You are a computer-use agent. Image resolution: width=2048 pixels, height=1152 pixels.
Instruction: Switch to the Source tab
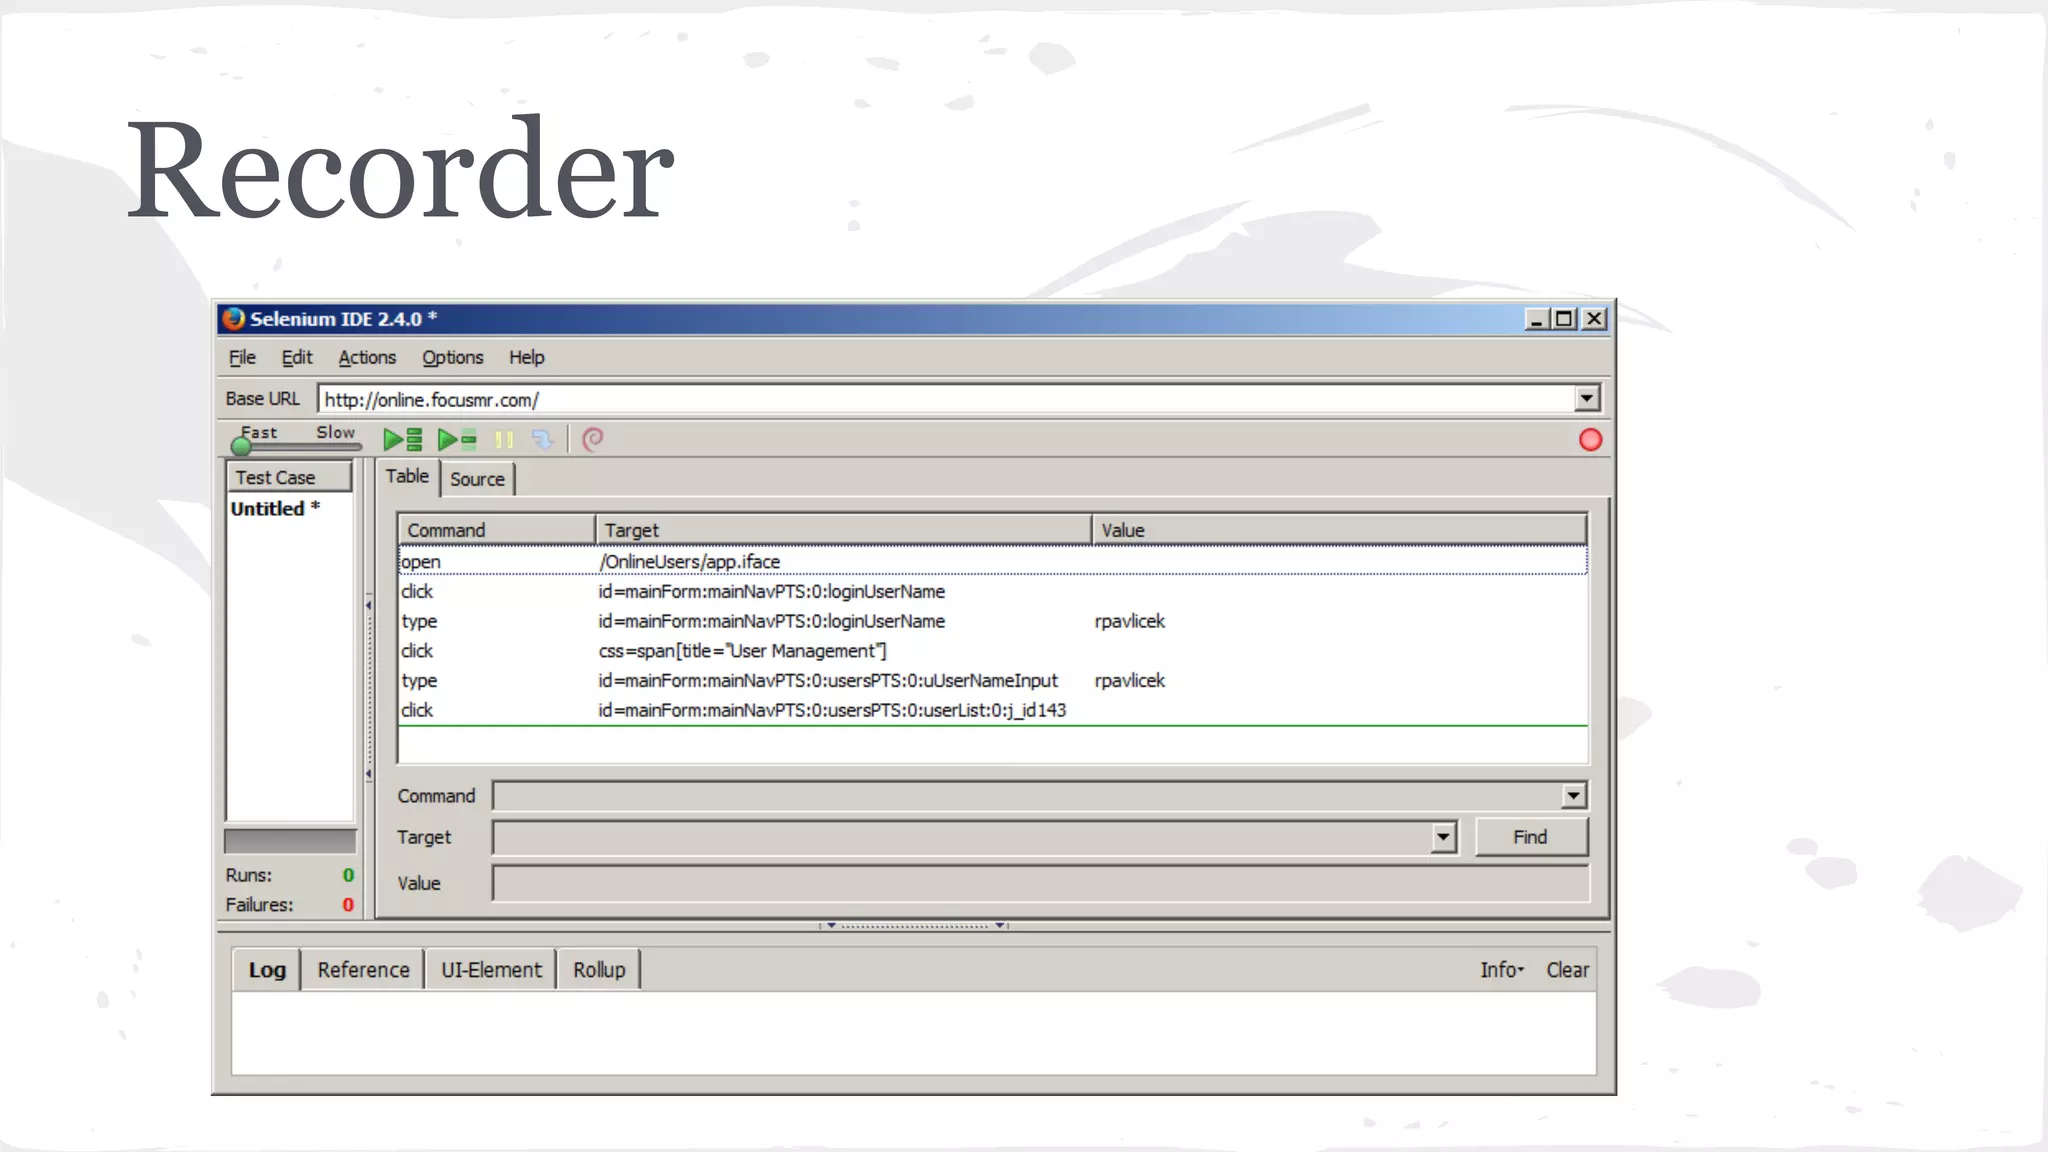point(477,479)
